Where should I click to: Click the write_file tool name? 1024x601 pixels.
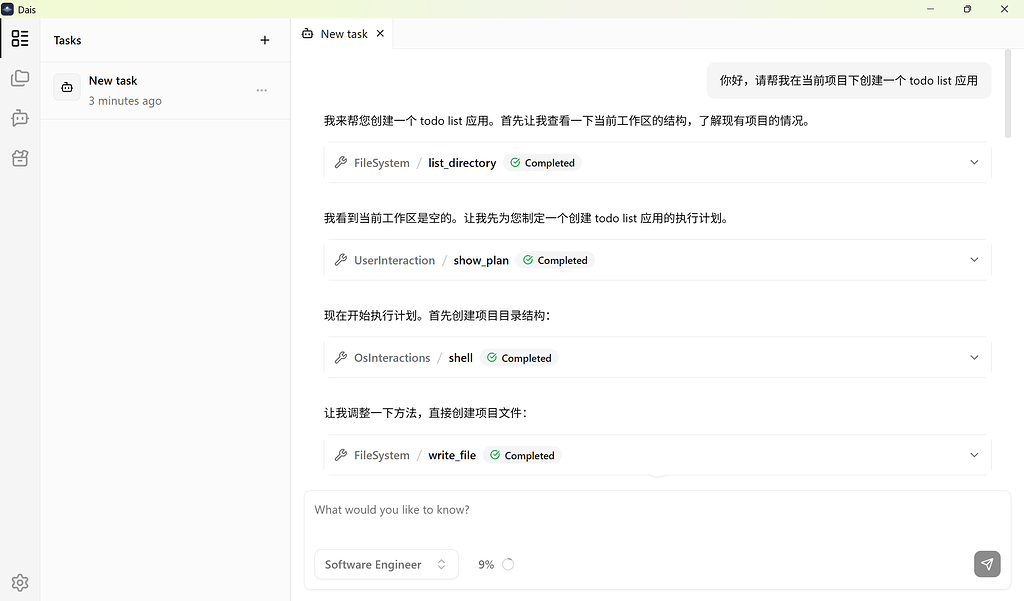[452, 455]
